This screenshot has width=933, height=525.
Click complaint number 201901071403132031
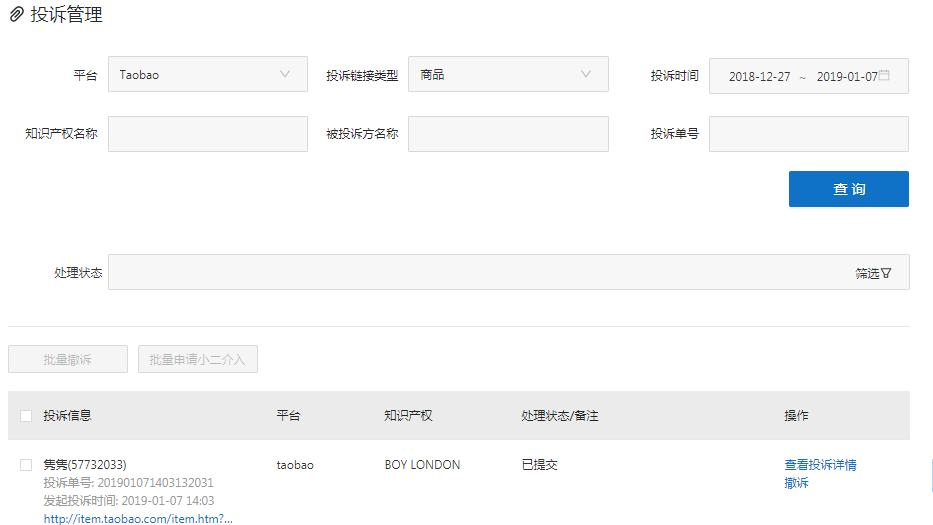[x=155, y=483]
